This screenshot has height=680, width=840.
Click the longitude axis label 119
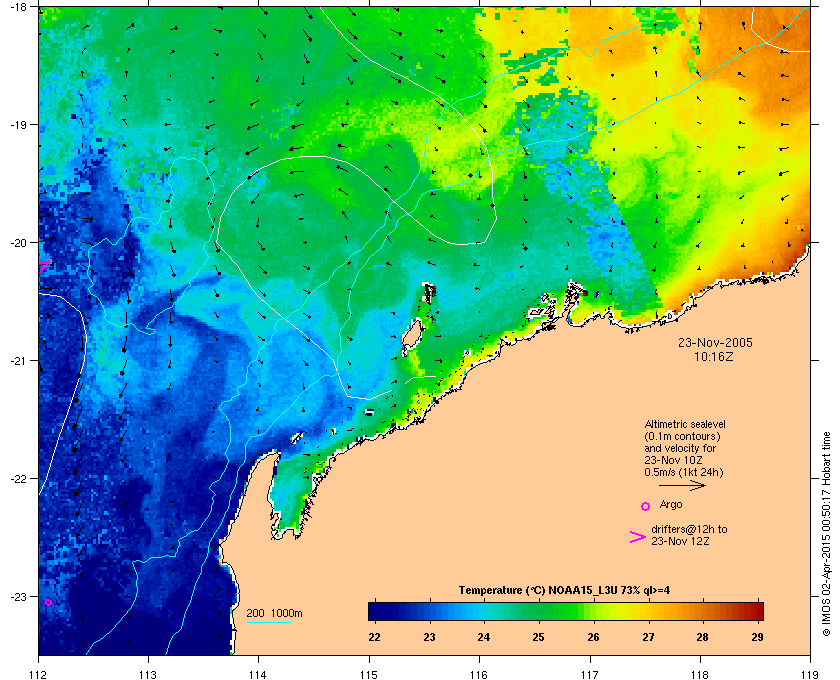click(x=810, y=674)
